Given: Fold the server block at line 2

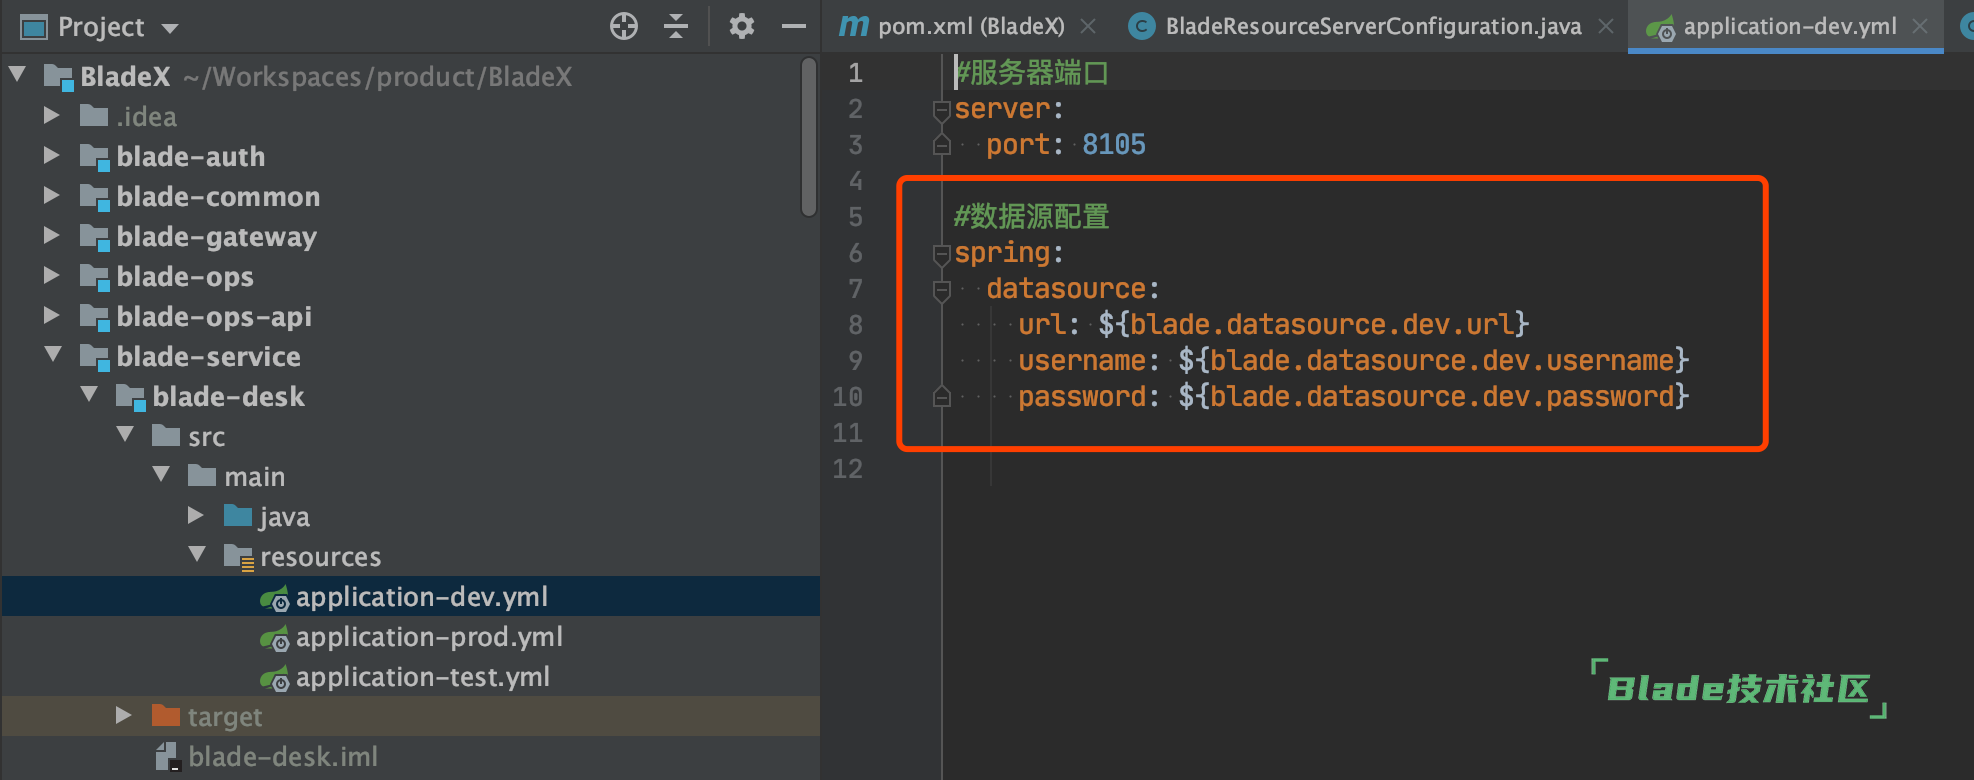Looking at the screenshot, I should tap(941, 110).
